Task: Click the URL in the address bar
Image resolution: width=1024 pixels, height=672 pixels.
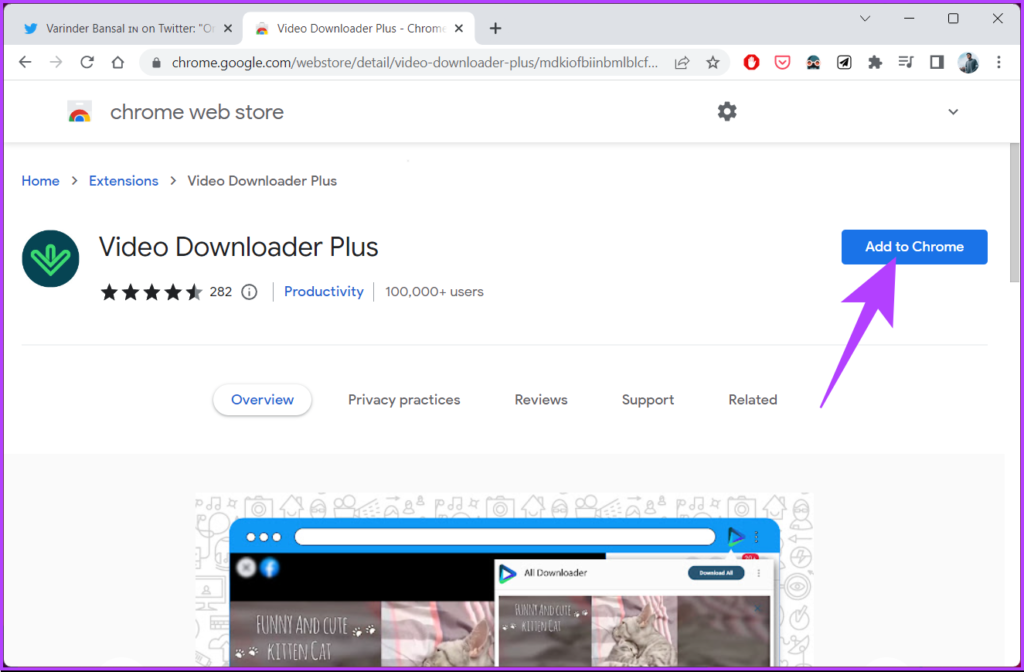Action: click(x=415, y=63)
